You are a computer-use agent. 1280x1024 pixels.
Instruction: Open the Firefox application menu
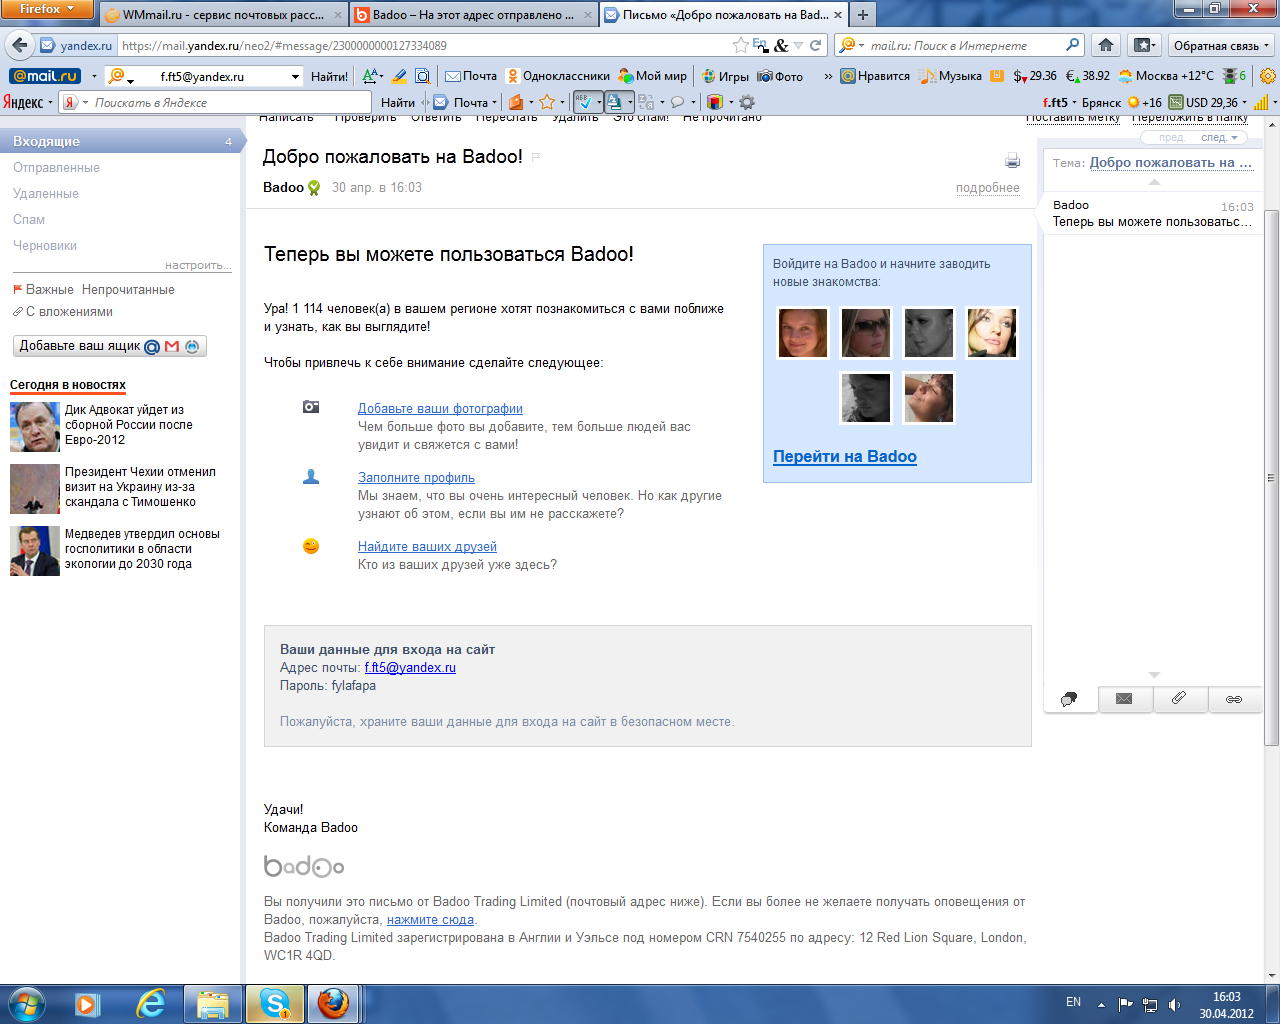point(47,9)
